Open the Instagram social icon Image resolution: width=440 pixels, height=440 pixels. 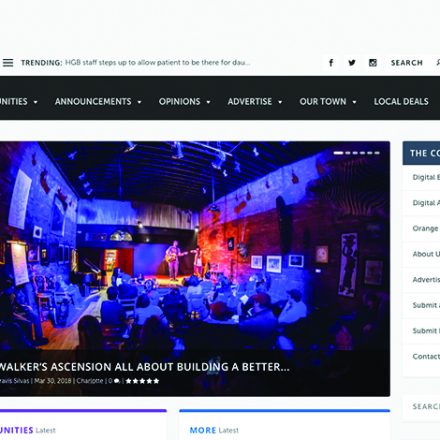373,63
